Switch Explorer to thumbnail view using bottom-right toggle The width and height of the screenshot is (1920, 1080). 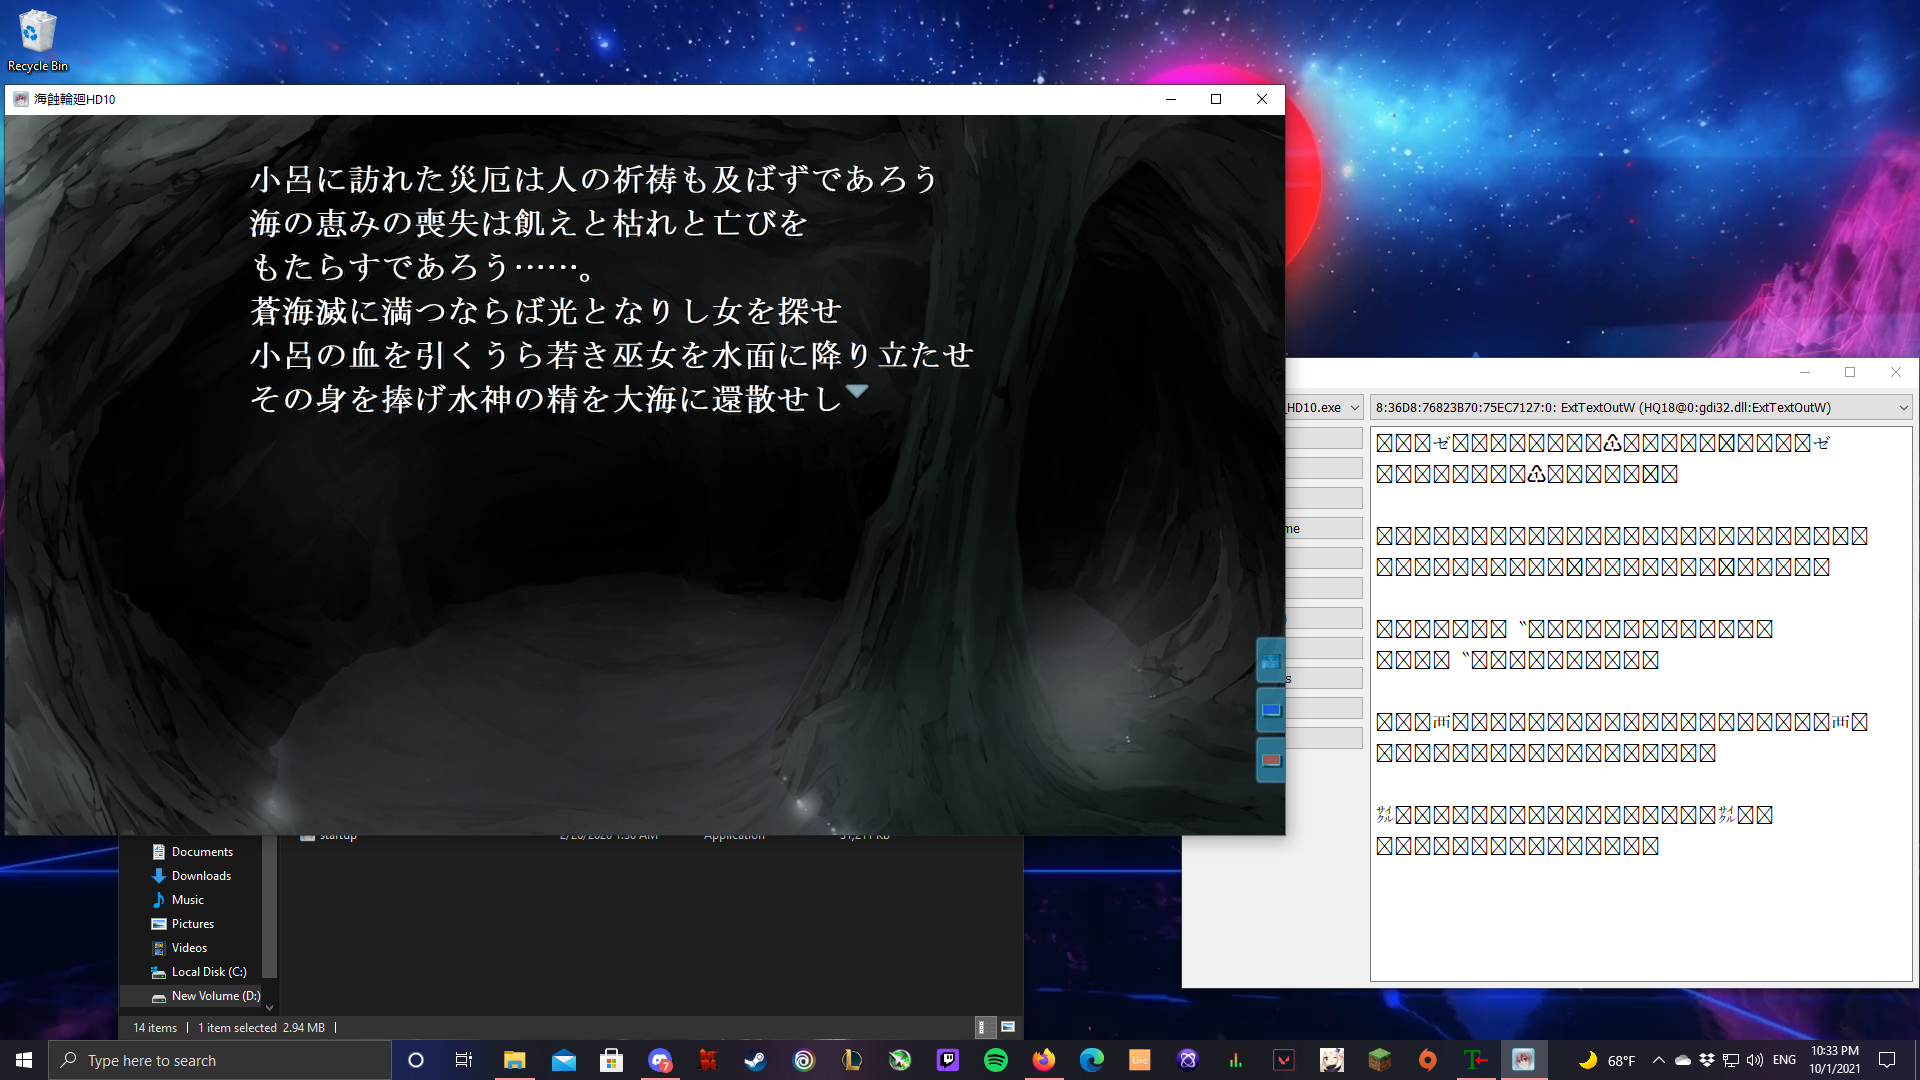point(1008,1026)
